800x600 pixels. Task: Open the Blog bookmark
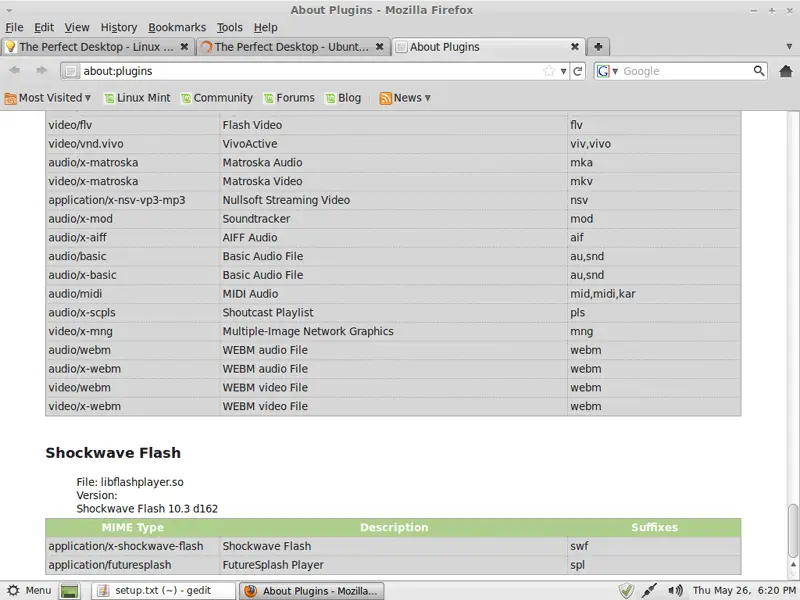click(x=343, y=98)
